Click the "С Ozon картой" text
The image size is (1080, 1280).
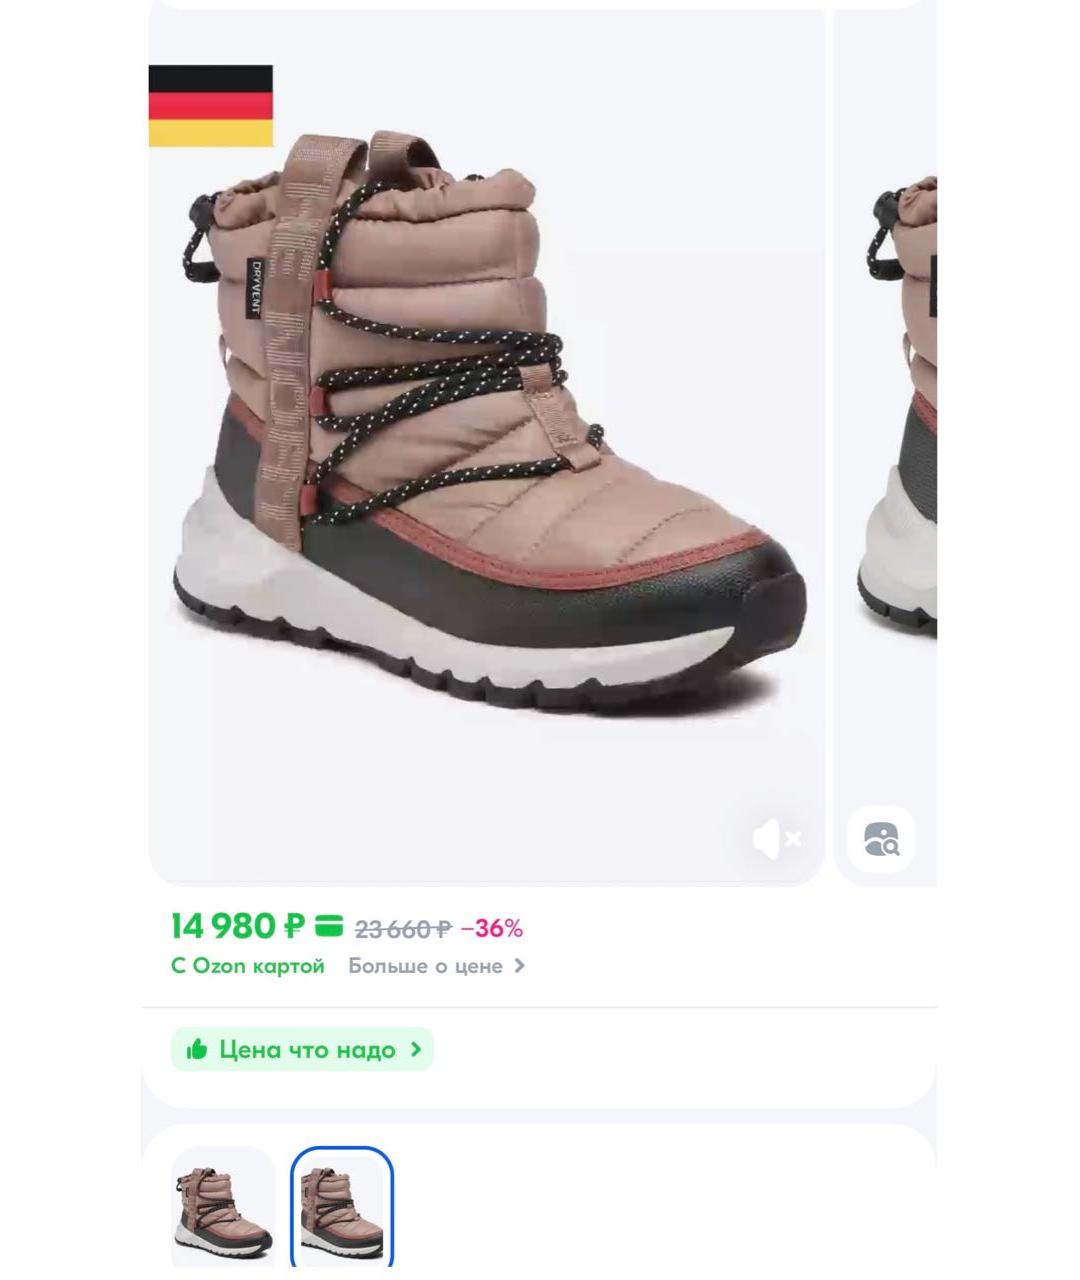[248, 966]
